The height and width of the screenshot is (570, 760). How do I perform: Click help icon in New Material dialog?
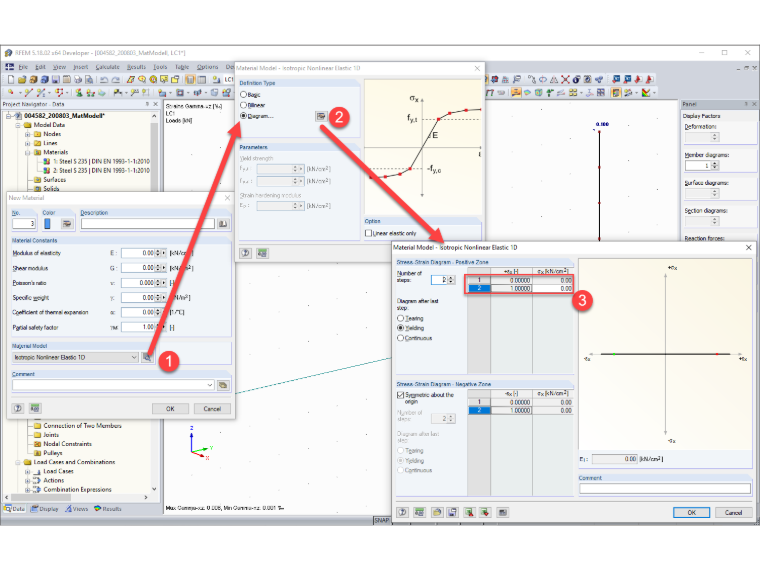click(18, 408)
